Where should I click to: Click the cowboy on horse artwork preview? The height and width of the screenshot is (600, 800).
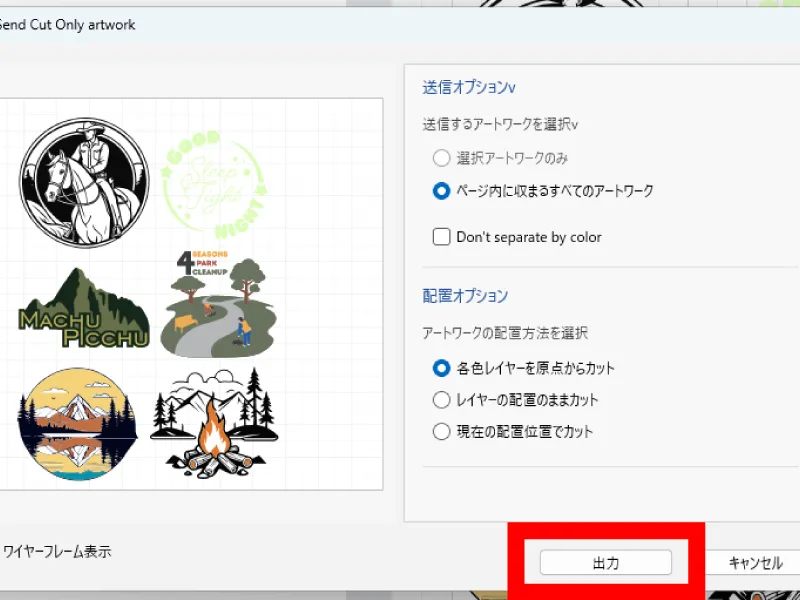[x=85, y=183]
